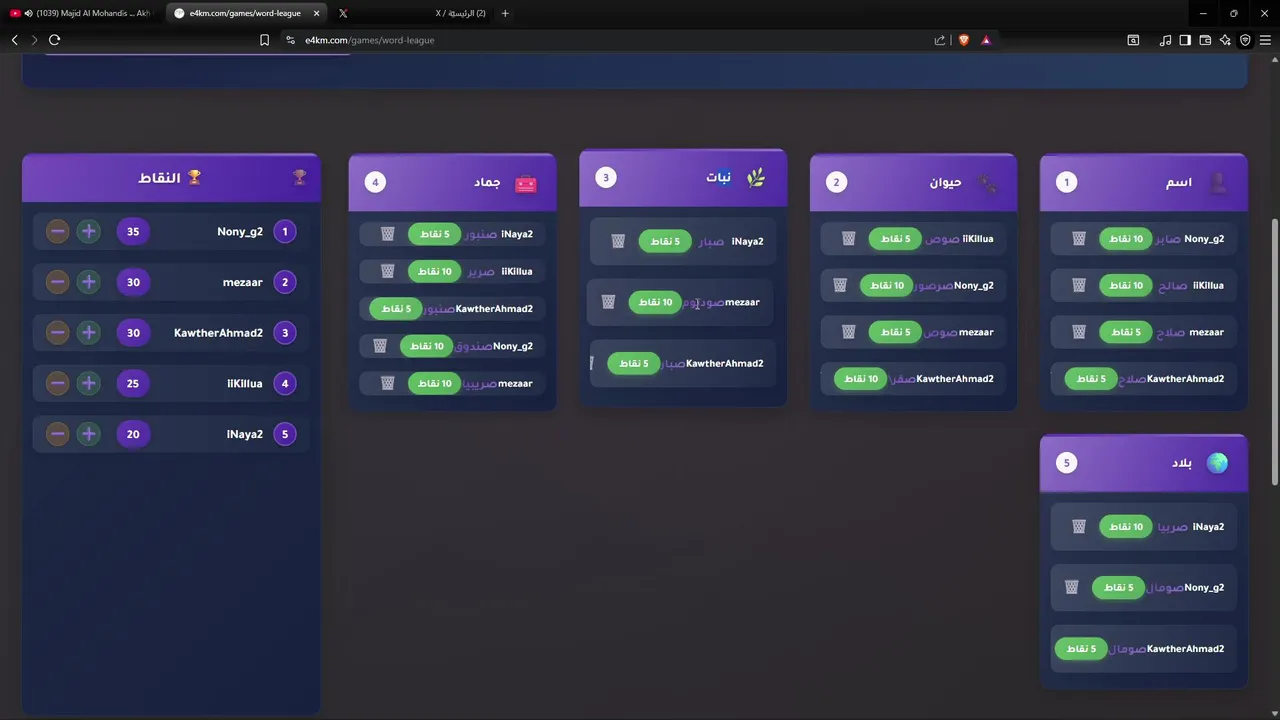Viewport: 1280px width, 720px height.
Task: Delete mezaar's answer in the حيوان column
Action: 849,332
